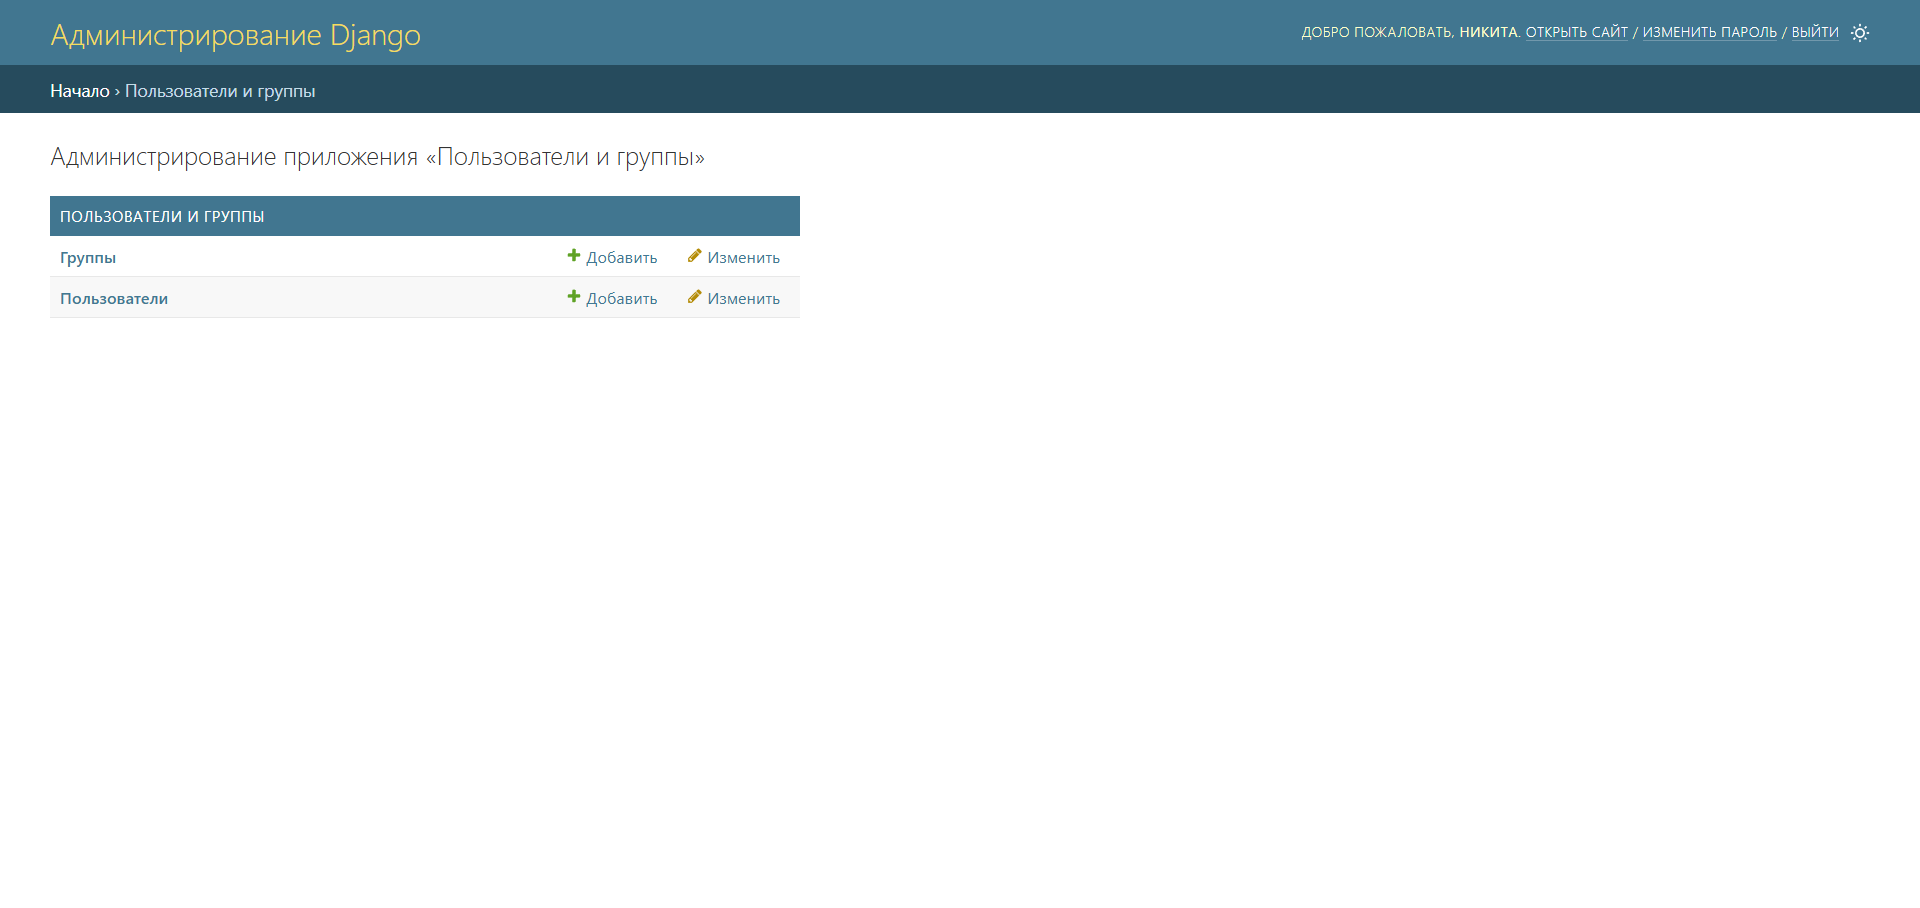Open the Пользователи model link
The image size is (1920, 908).
coord(114,299)
